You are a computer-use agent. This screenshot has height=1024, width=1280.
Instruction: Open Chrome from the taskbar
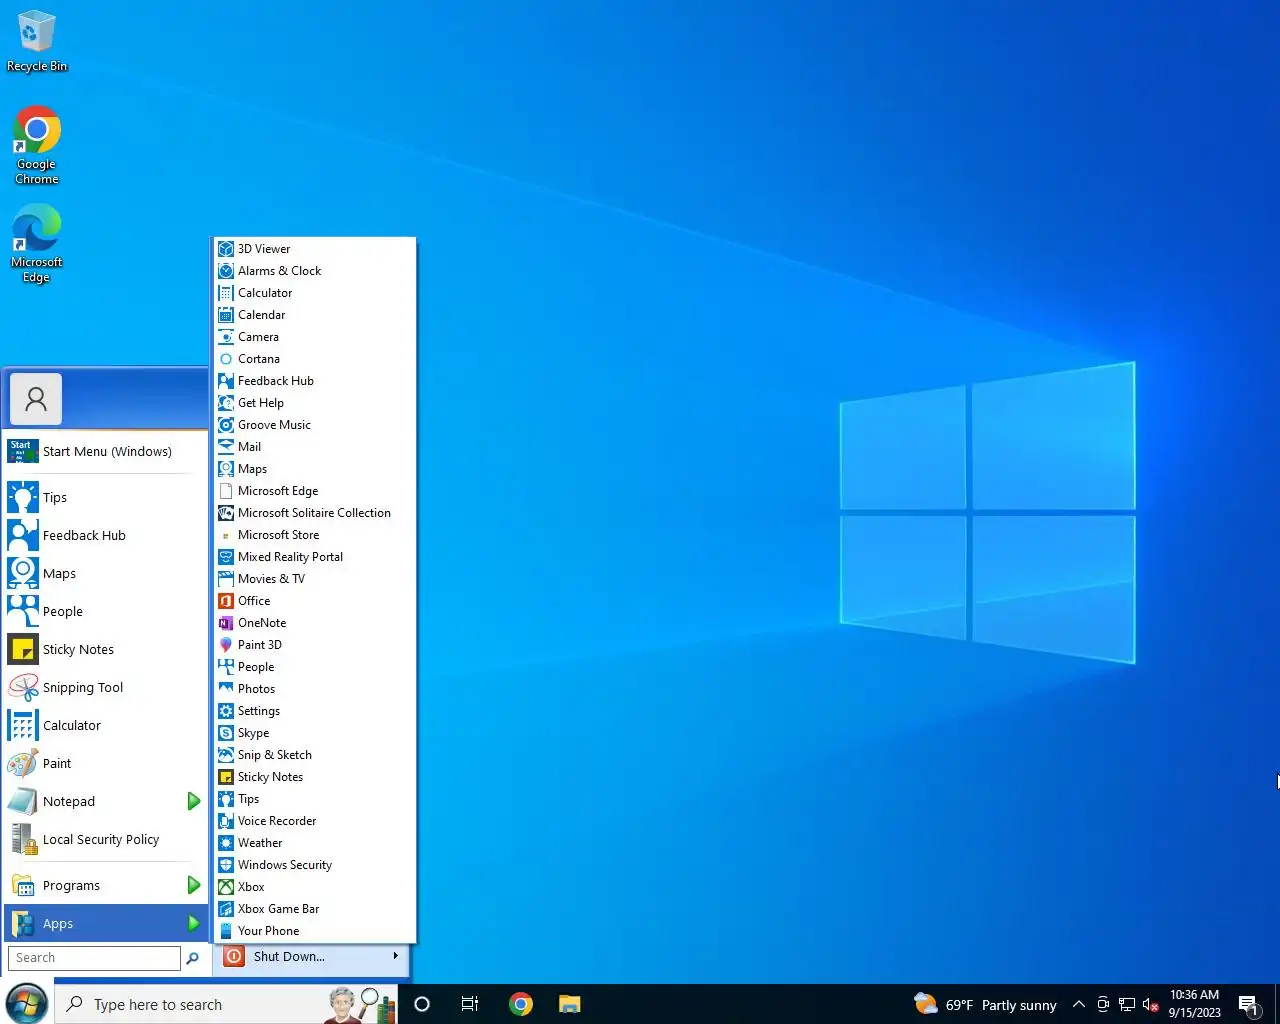tap(520, 1004)
